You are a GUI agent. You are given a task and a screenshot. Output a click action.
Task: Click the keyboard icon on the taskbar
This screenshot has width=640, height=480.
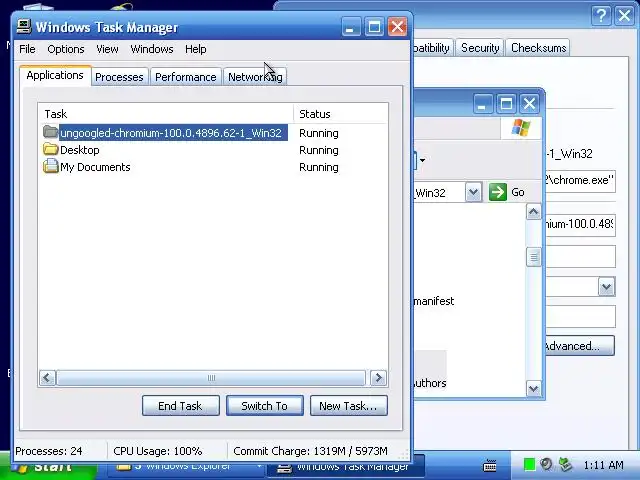click(490, 465)
